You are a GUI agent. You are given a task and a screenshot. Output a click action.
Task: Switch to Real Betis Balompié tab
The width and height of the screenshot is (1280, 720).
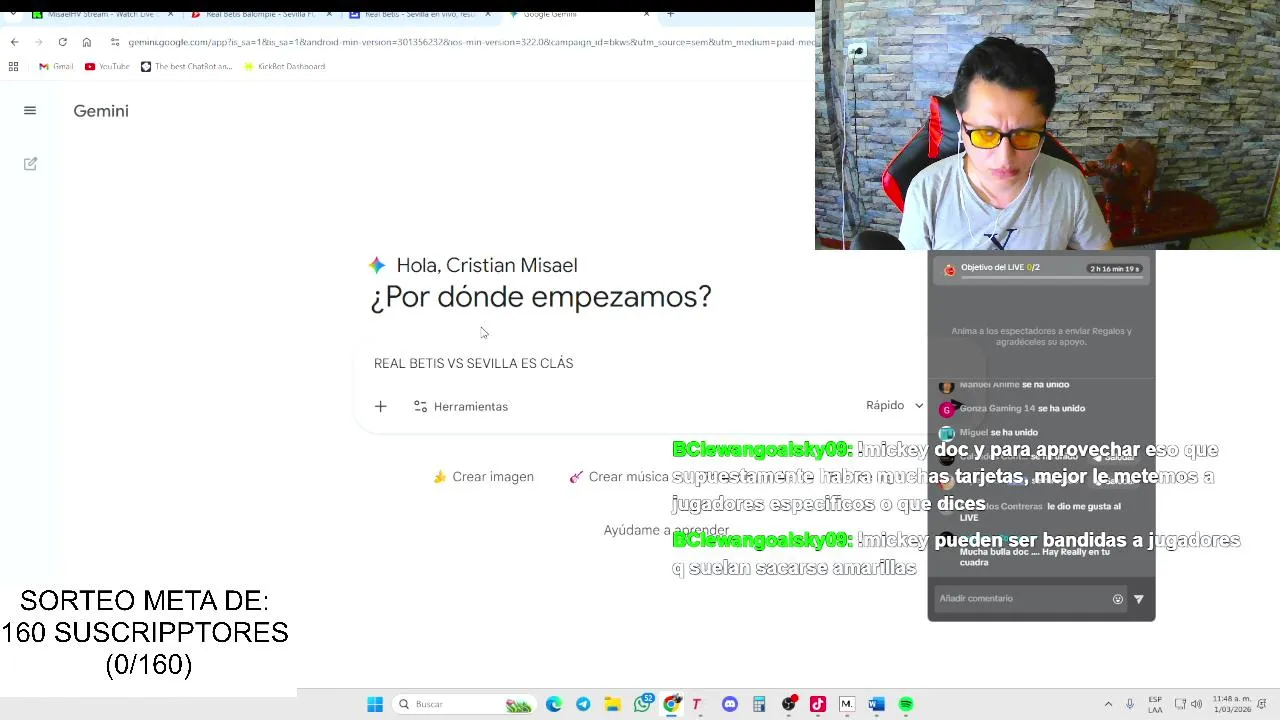click(261, 14)
